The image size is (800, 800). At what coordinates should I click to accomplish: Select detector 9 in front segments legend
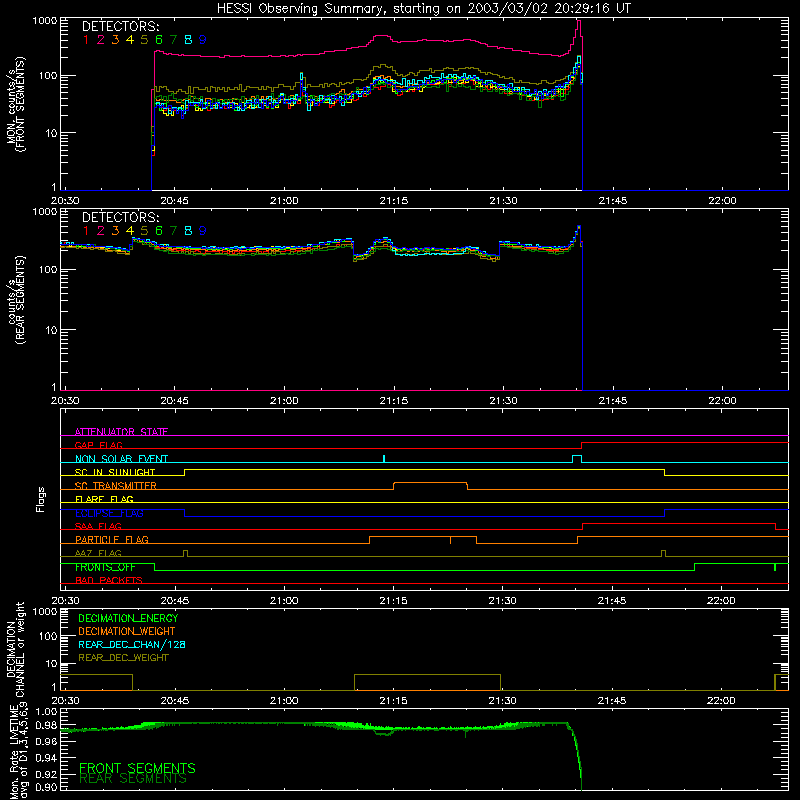[203, 40]
